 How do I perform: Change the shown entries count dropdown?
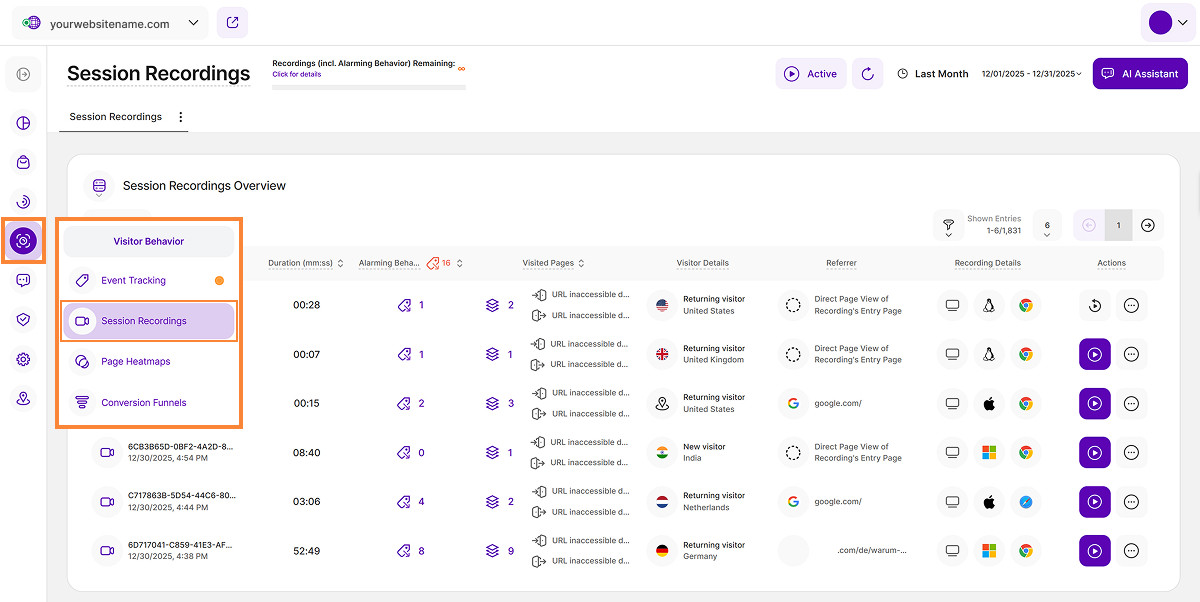tap(1047, 226)
